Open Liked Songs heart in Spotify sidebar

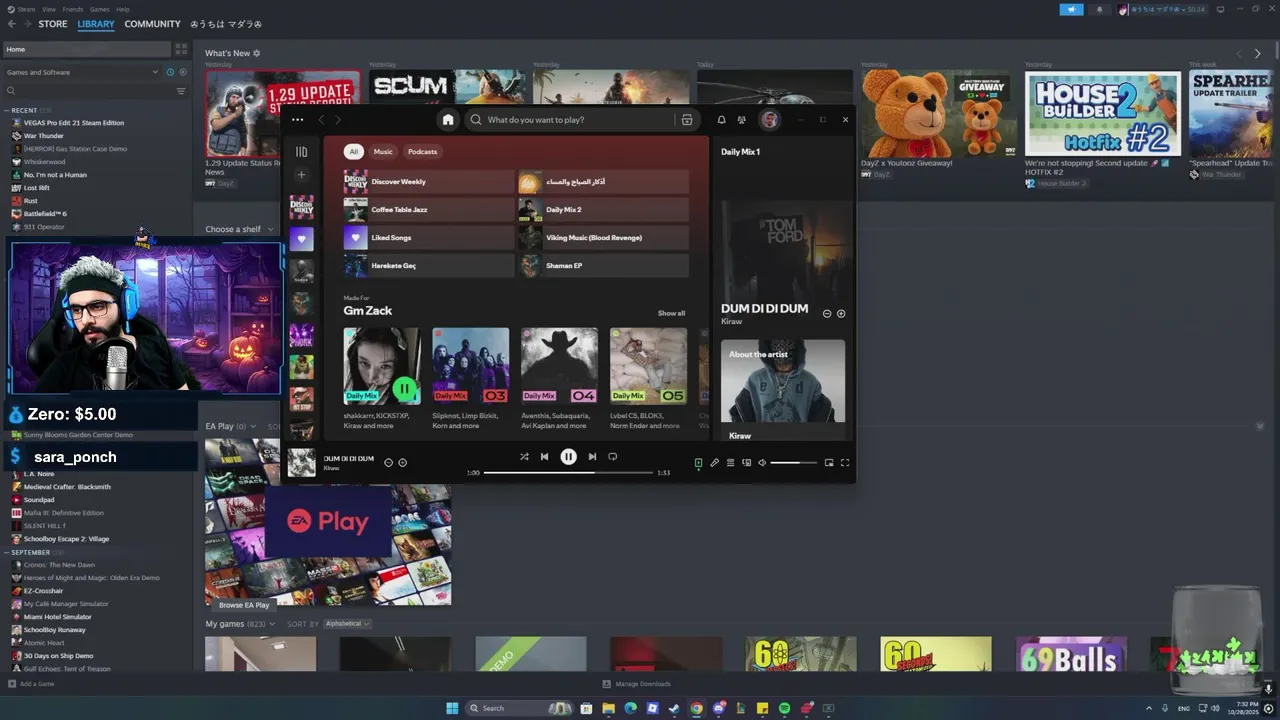click(x=301, y=239)
